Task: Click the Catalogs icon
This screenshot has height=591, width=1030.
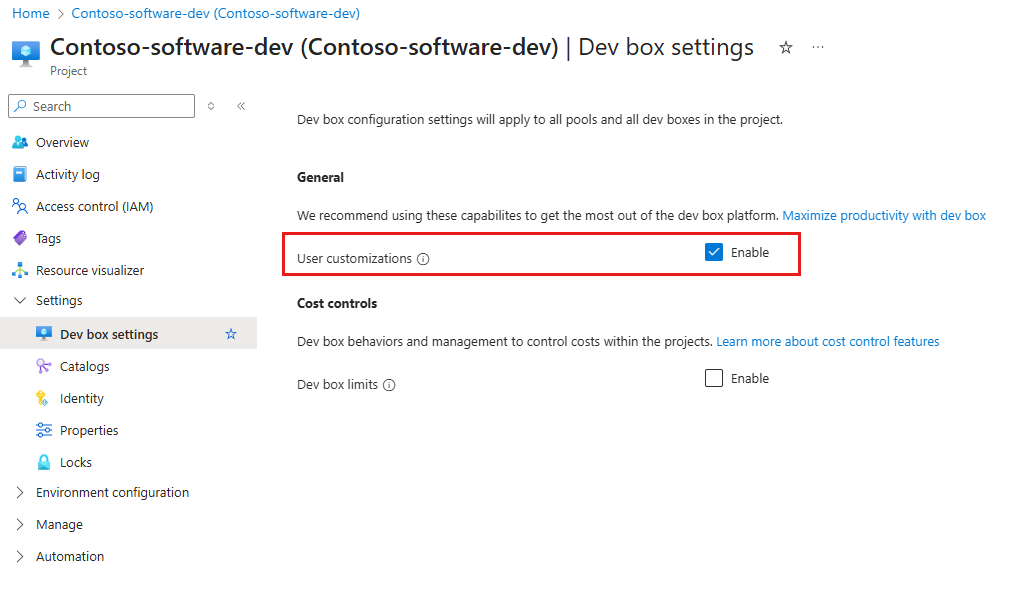Action: point(44,366)
